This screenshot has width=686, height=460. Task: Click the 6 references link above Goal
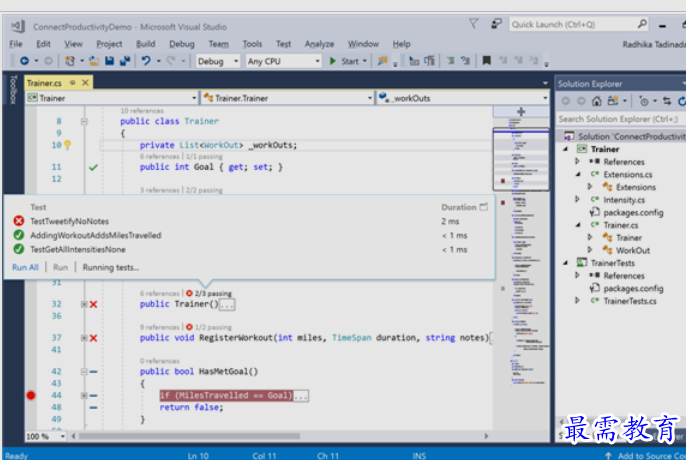click(x=160, y=156)
